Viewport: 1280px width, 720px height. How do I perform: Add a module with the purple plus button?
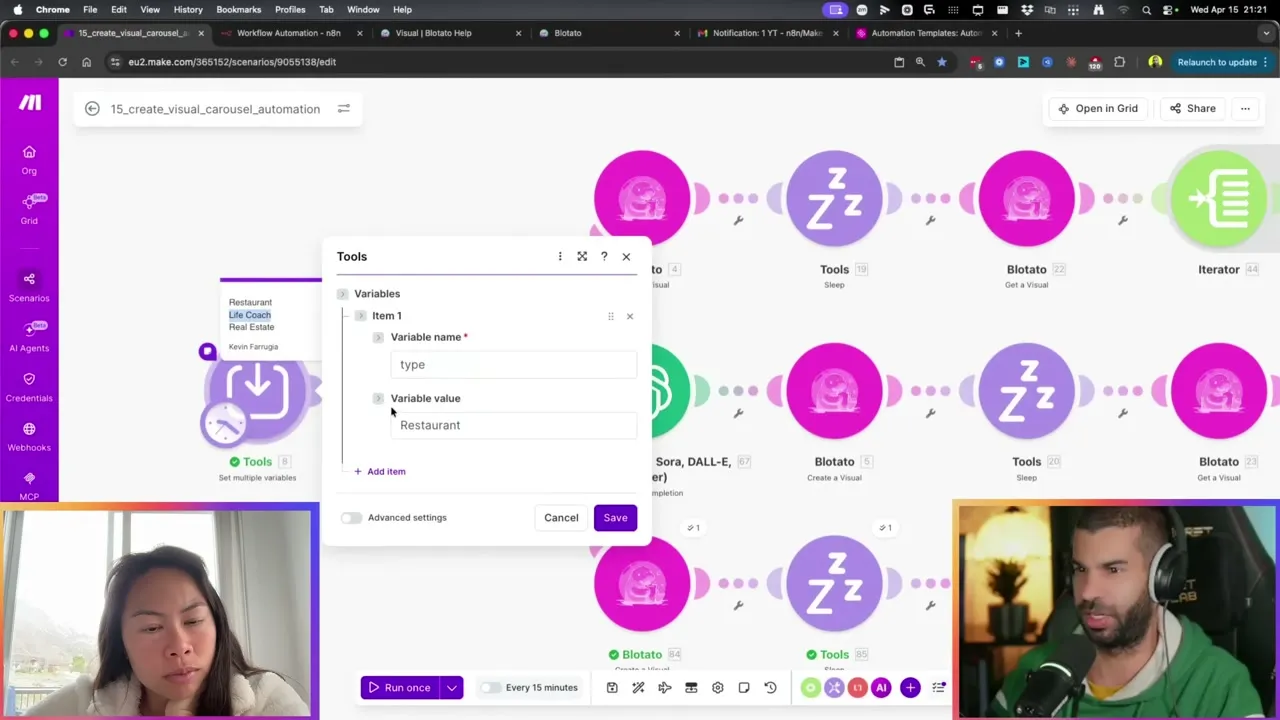tap(910, 688)
